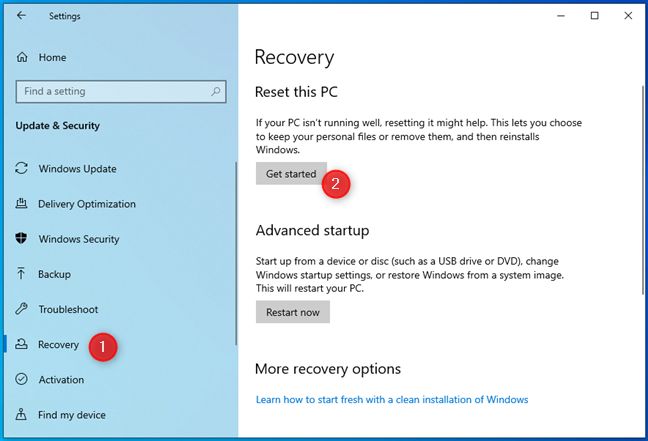Click the Delivery Optimization icon
The image size is (648, 441).
click(21, 203)
